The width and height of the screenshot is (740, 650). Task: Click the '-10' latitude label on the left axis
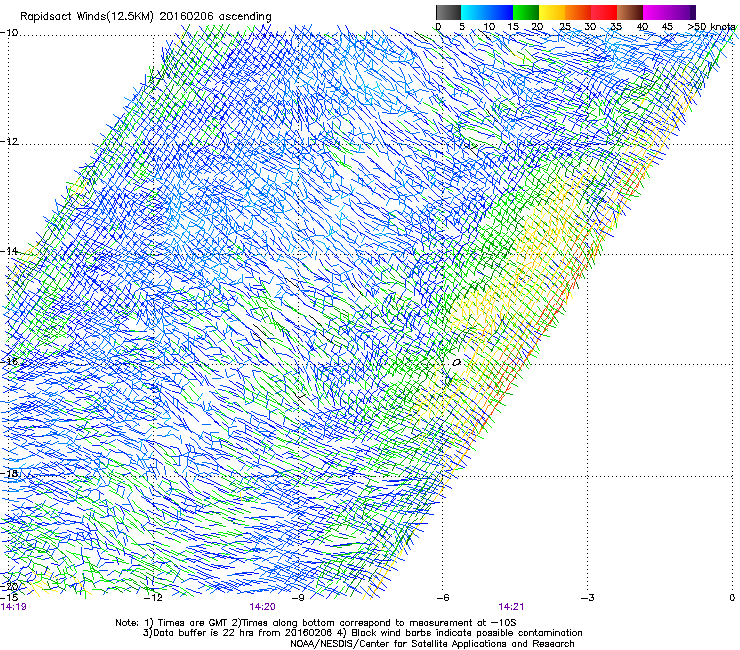(9, 33)
